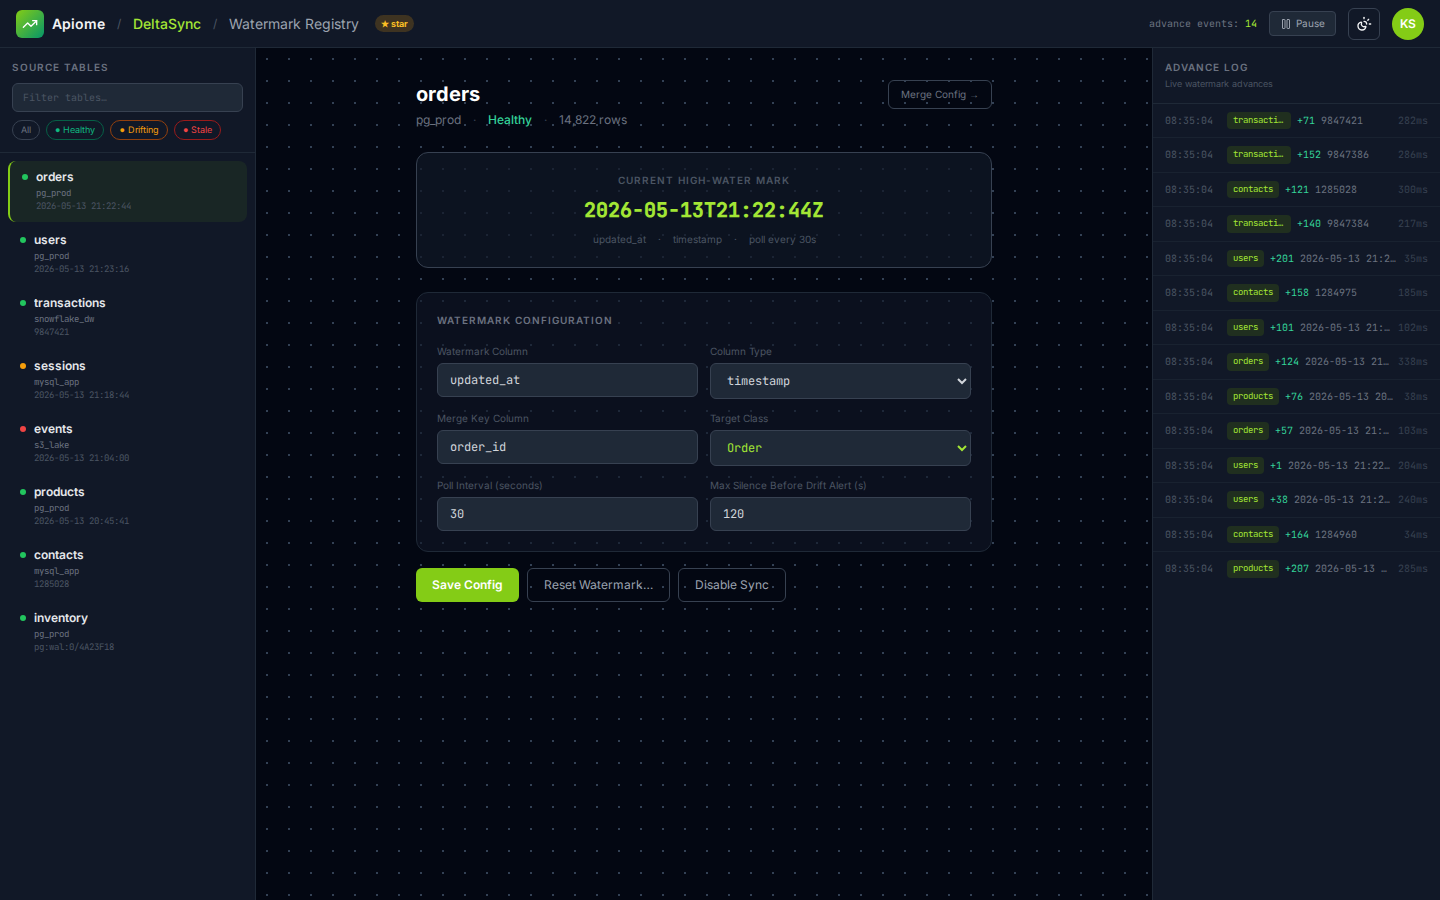The image size is (1440, 900).
Task: Click the Watermark Registry breadcrumb
Action: pyautogui.click(x=294, y=24)
